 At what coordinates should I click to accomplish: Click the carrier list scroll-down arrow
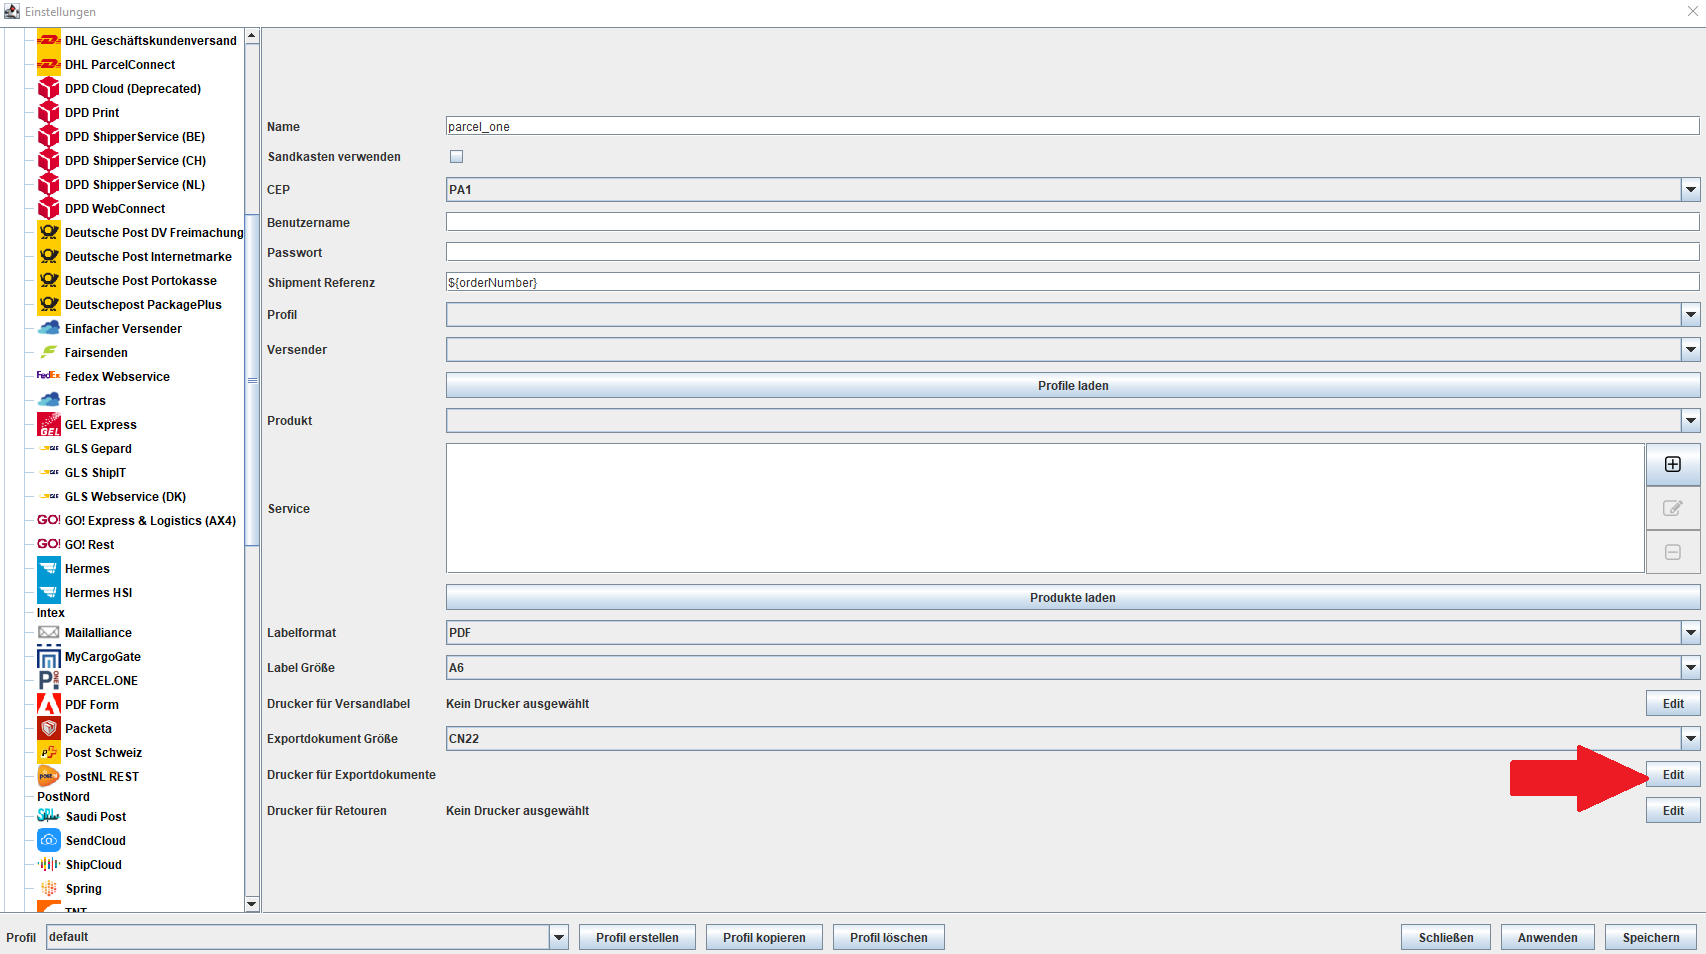(x=252, y=904)
